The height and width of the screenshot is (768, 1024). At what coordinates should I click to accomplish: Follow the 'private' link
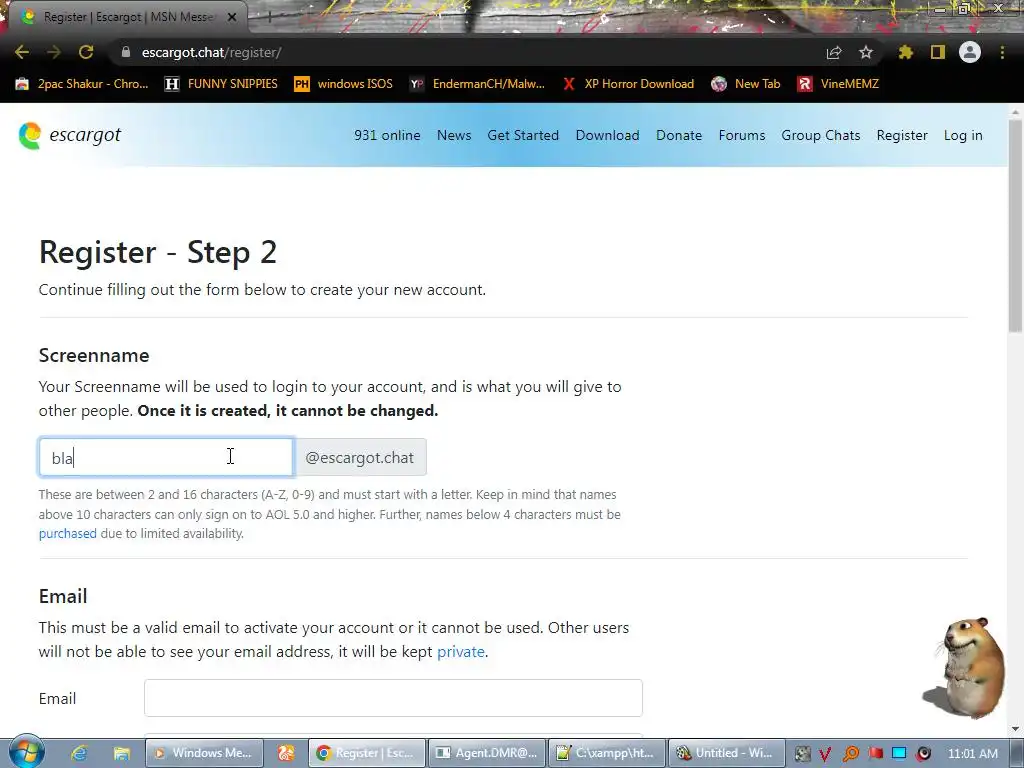click(460, 652)
